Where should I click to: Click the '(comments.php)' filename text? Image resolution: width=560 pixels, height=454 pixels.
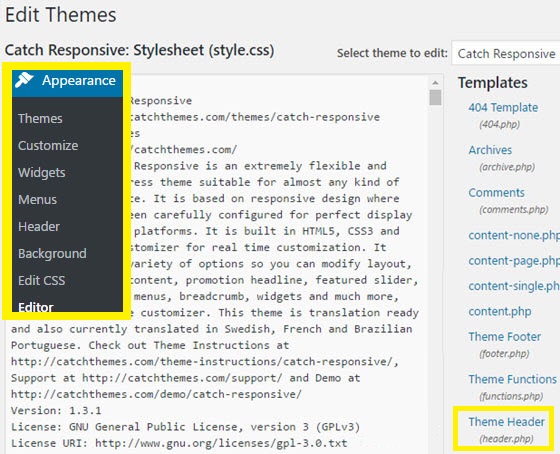514,209
